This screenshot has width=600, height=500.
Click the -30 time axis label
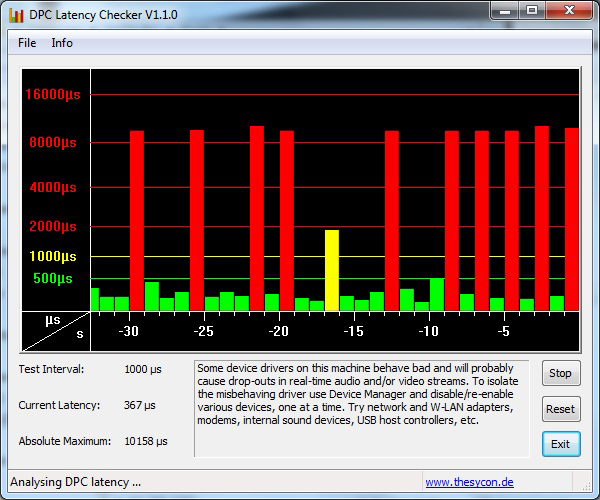pyautogui.click(x=128, y=331)
